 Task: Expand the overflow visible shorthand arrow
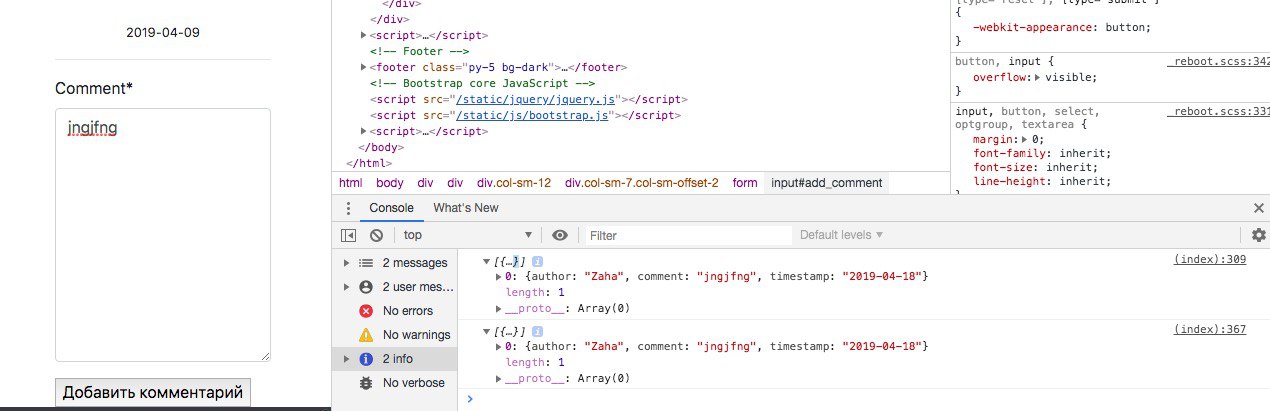click(1037, 77)
